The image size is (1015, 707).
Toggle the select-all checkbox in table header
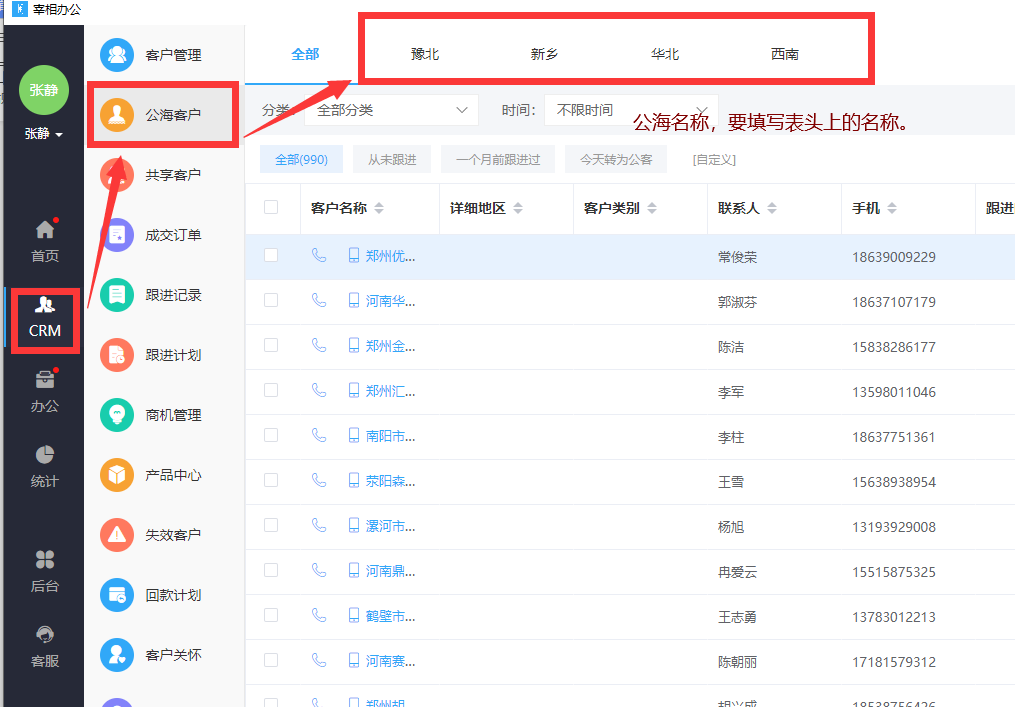click(271, 207)
